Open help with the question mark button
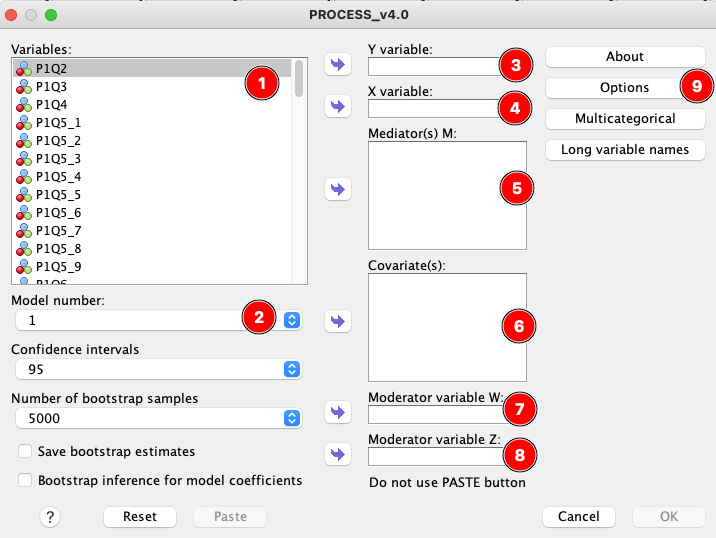This screenshot has width=716, height=538. click(x=51, y=516)
